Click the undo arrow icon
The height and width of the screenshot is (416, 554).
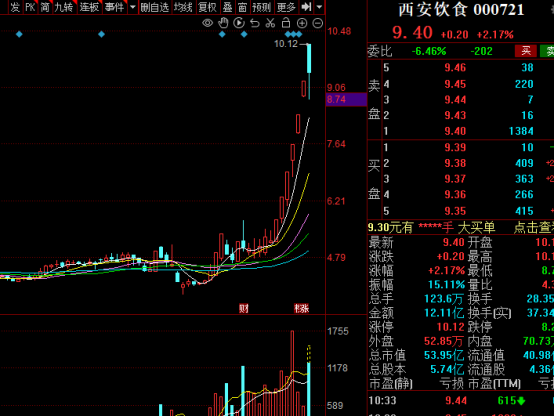click(255, 23)
